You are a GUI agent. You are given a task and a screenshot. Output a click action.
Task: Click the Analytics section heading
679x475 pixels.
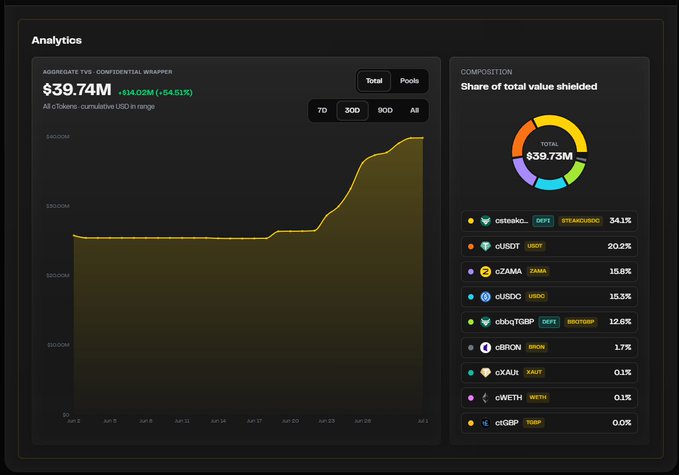pyautogui.click(x=56, y=40)
